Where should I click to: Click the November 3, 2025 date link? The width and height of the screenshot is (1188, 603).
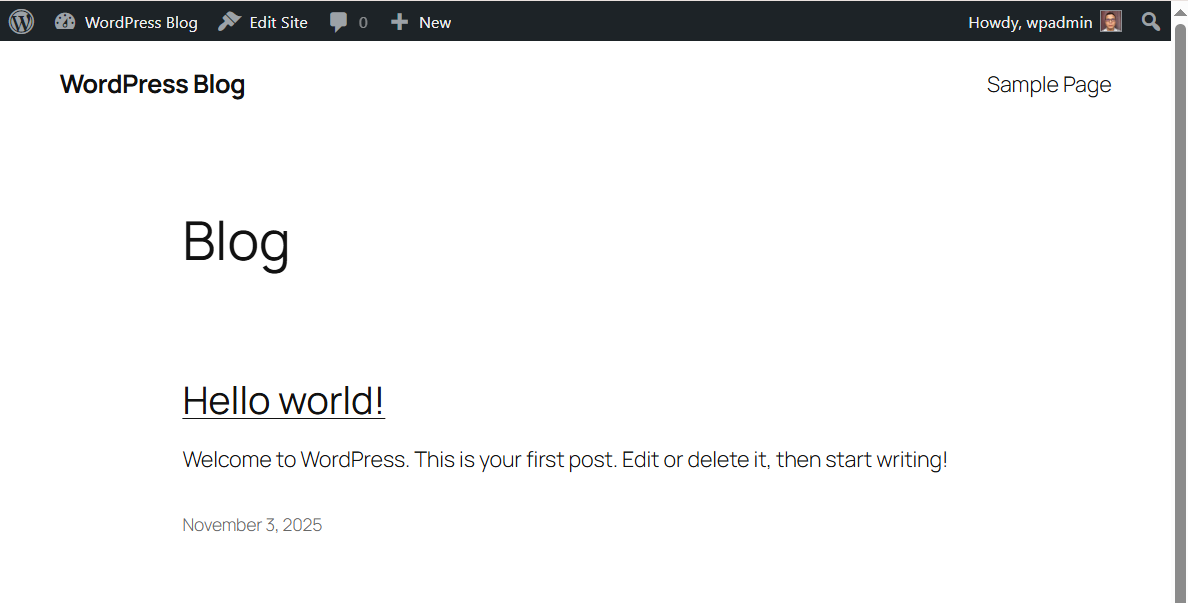tap(252, 525)
